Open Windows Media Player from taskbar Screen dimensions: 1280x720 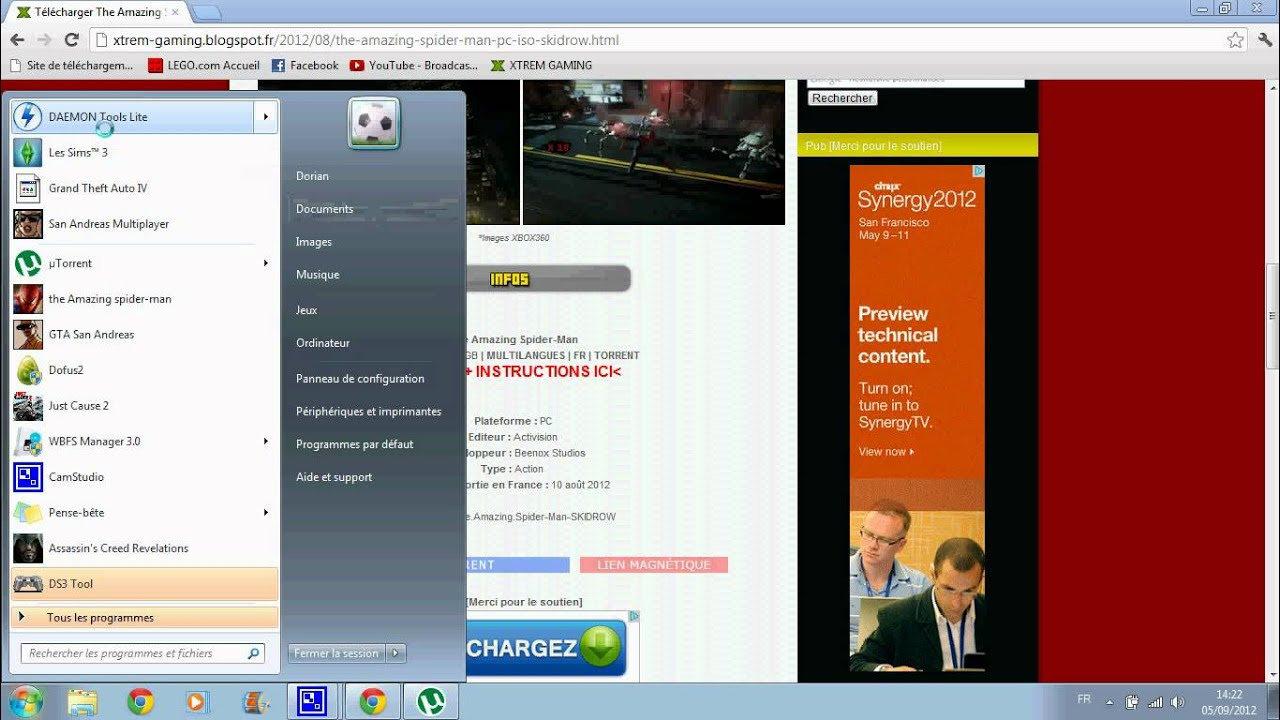click(x=196, y=702)
